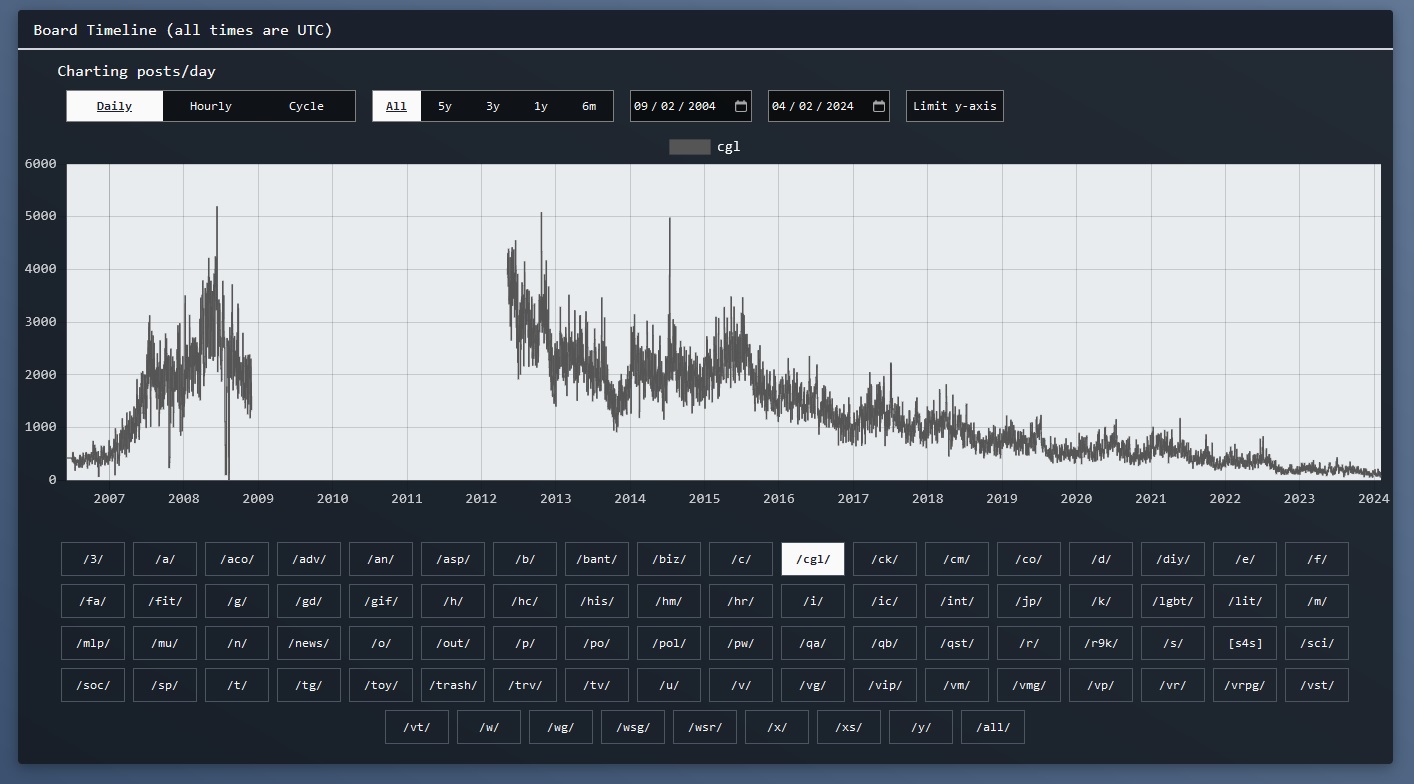The height and width of the screenshot is (784, 1414).
Task: Select the /vt/ board
Action: pyautogui.click(x=417, y=727)
